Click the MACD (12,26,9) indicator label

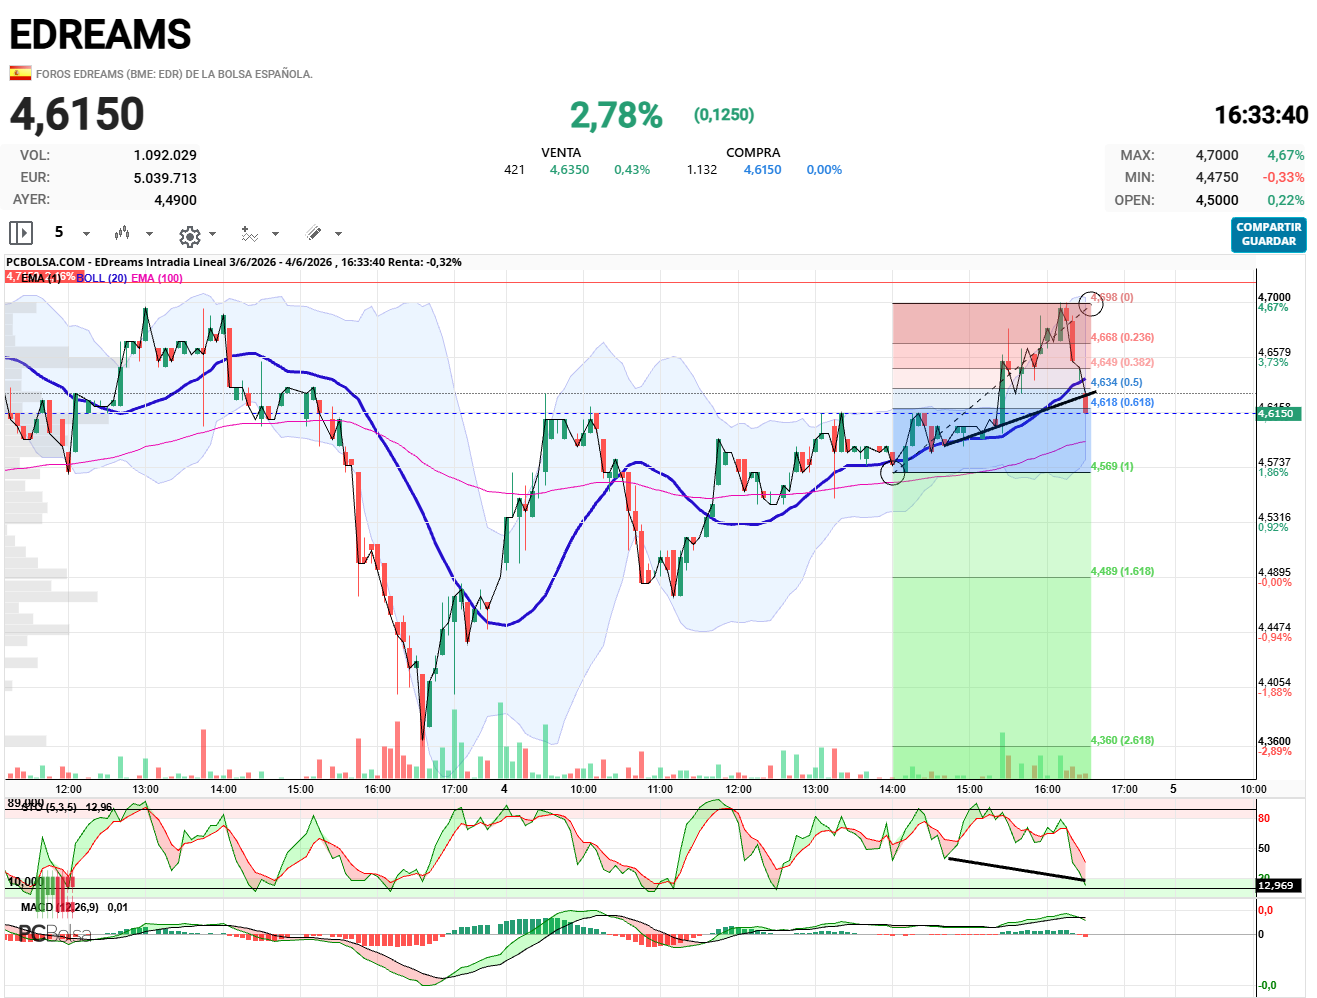pos(60,907)
